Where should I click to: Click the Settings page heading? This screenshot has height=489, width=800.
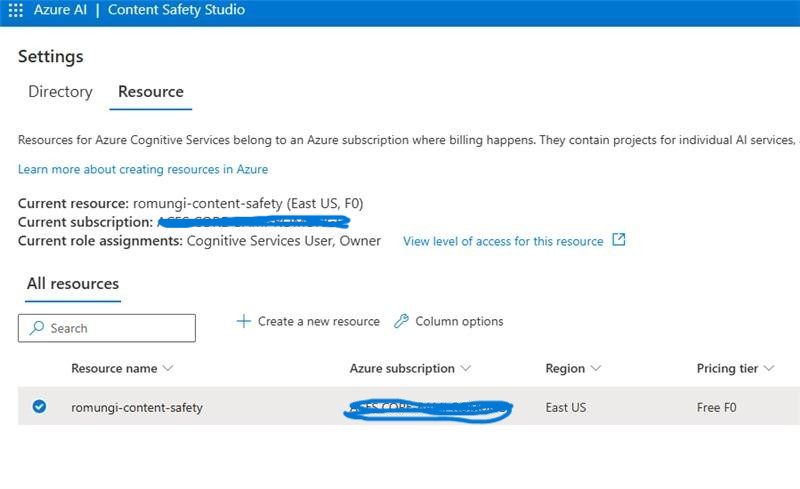[x=51, y=56]
